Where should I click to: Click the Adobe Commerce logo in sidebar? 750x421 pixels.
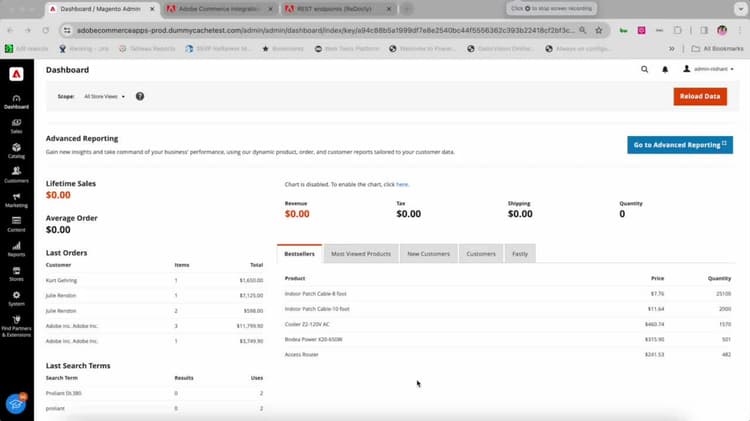(x=16, y=74)
